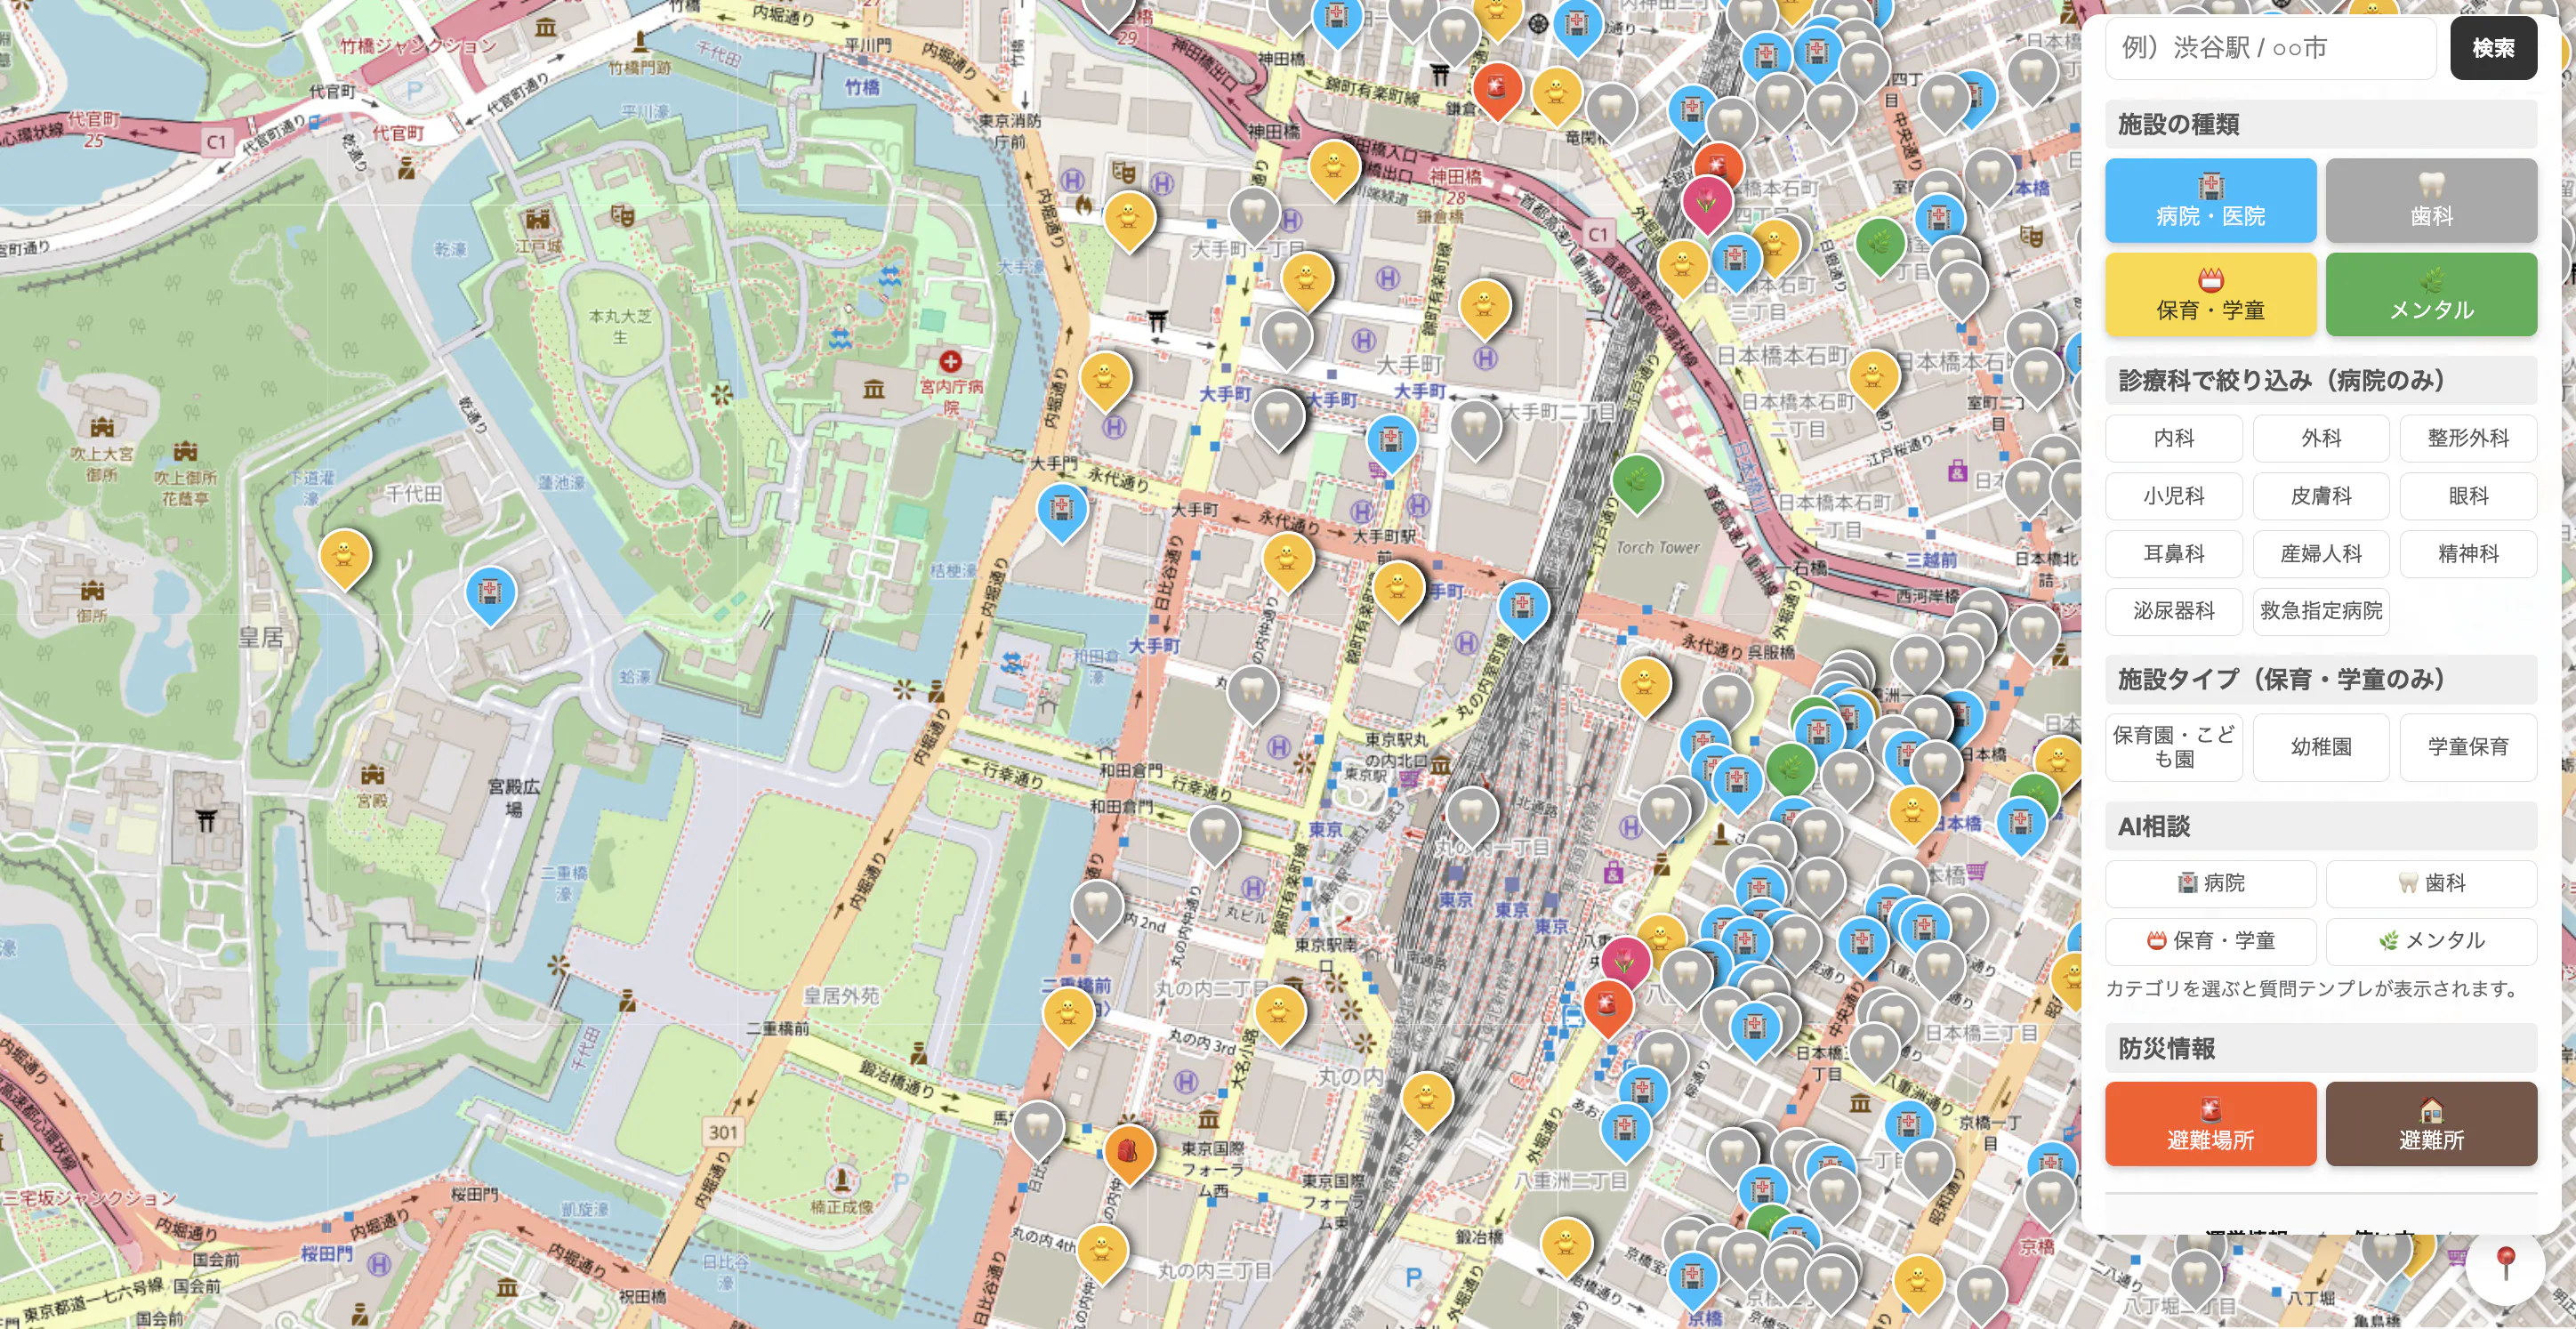
Task: Open AI相談 templates for 病院
Action: pos(2210,883)
